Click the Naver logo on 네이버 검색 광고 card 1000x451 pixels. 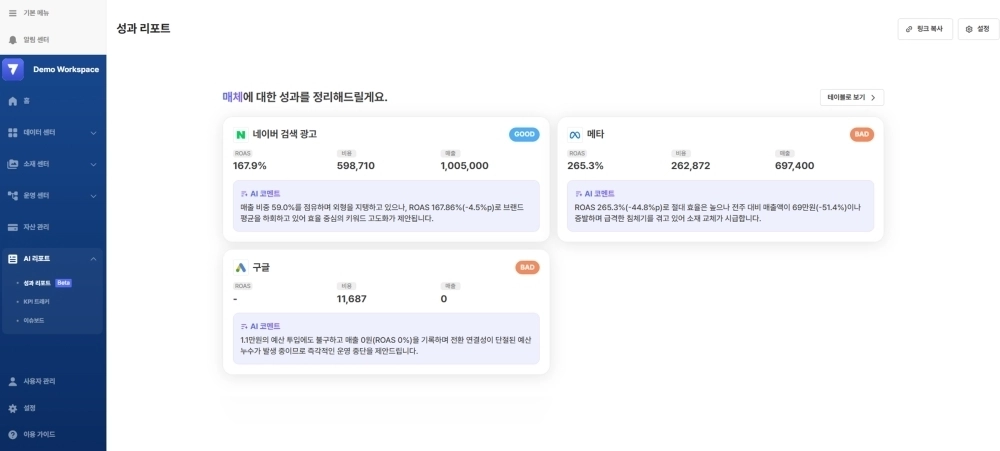pos(241,134)
